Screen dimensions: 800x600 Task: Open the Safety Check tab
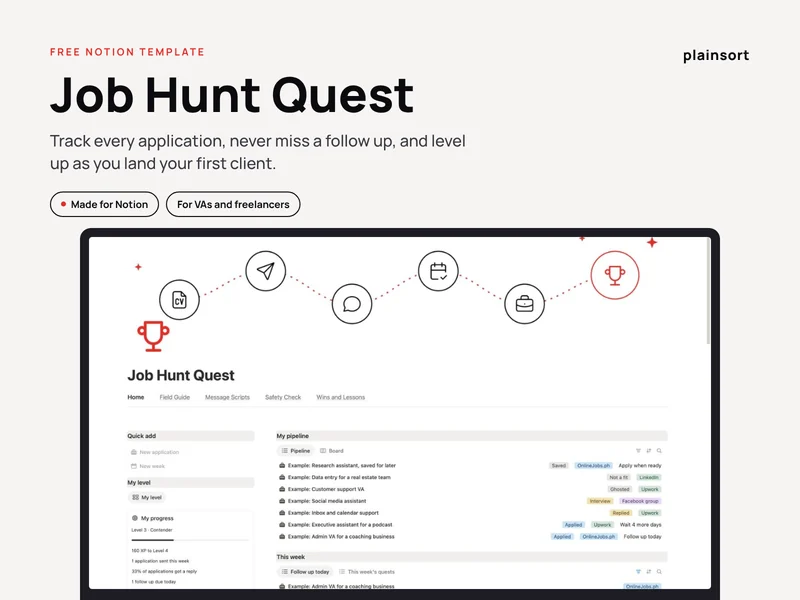[283, 397]
